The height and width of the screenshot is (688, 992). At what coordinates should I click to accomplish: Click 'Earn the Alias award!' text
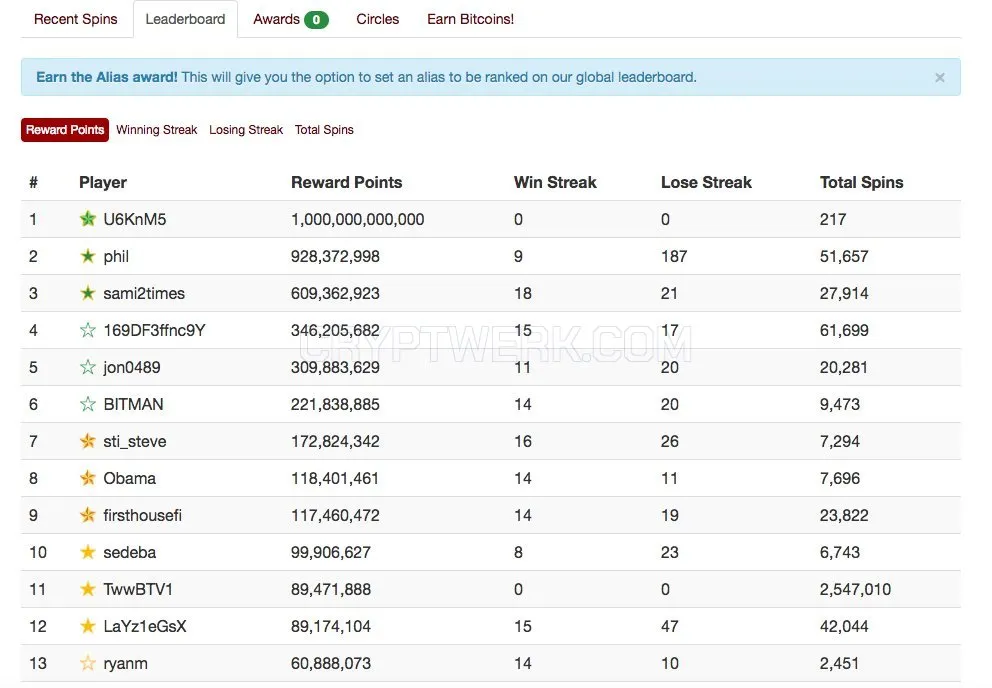[x=107, y=77]
